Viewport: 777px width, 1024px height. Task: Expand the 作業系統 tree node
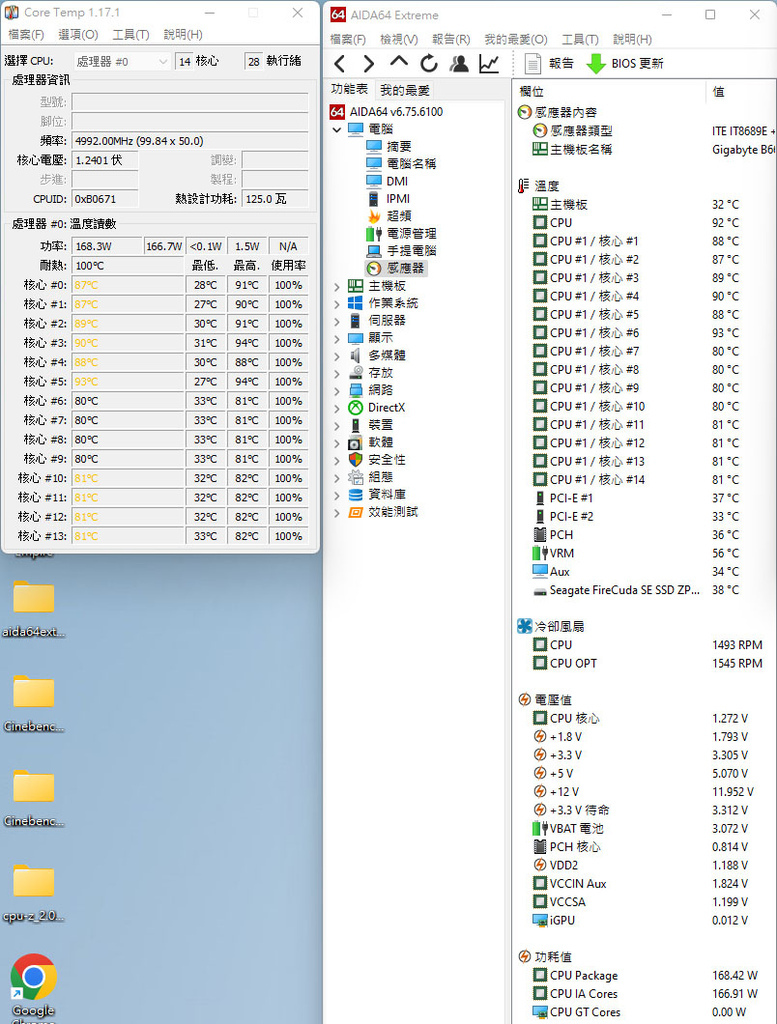(337, 303)
